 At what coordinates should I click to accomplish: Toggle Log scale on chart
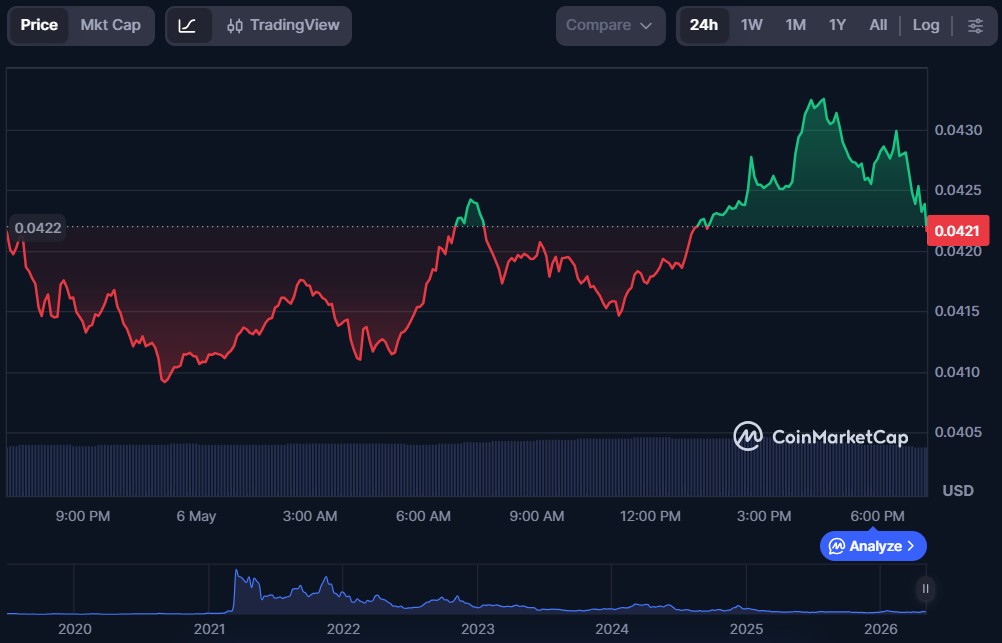tap(925, 26)
